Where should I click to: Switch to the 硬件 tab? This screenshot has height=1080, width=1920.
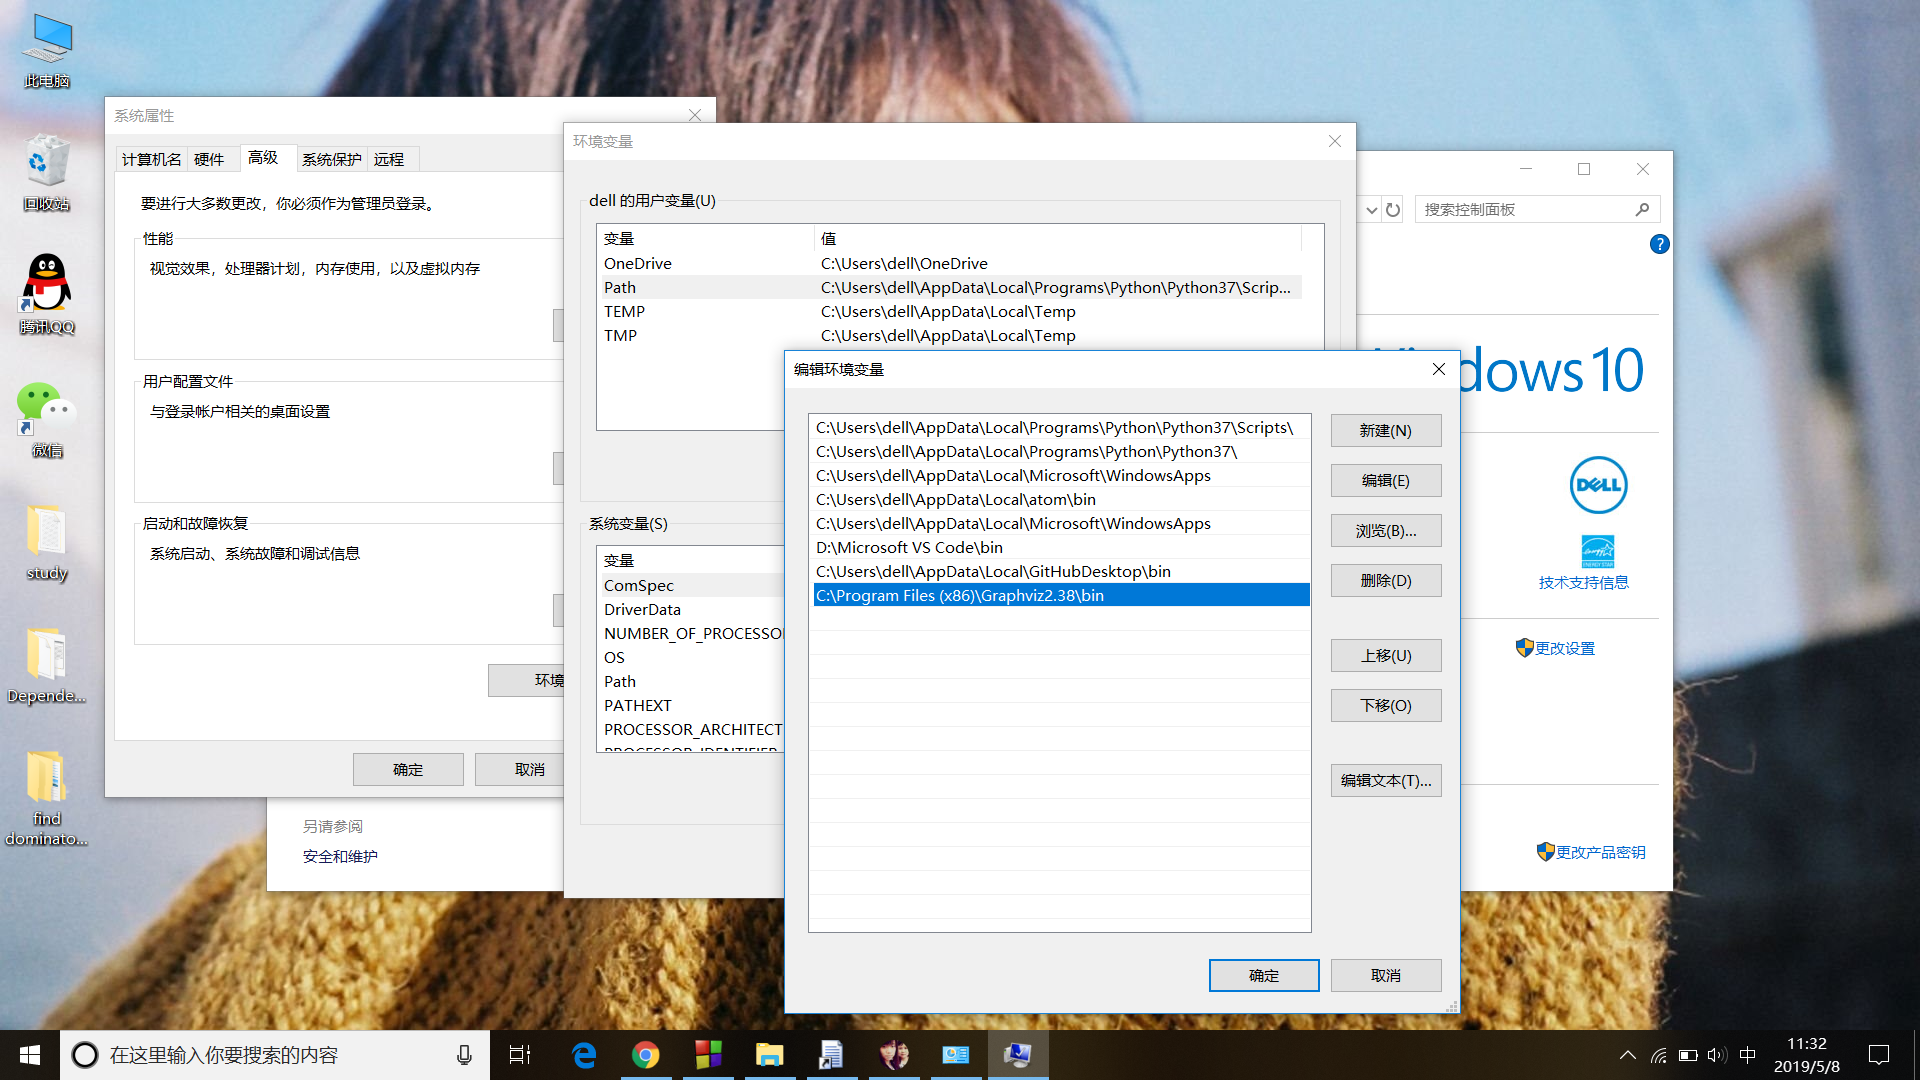pyautogui.click(x=209, y=159)
